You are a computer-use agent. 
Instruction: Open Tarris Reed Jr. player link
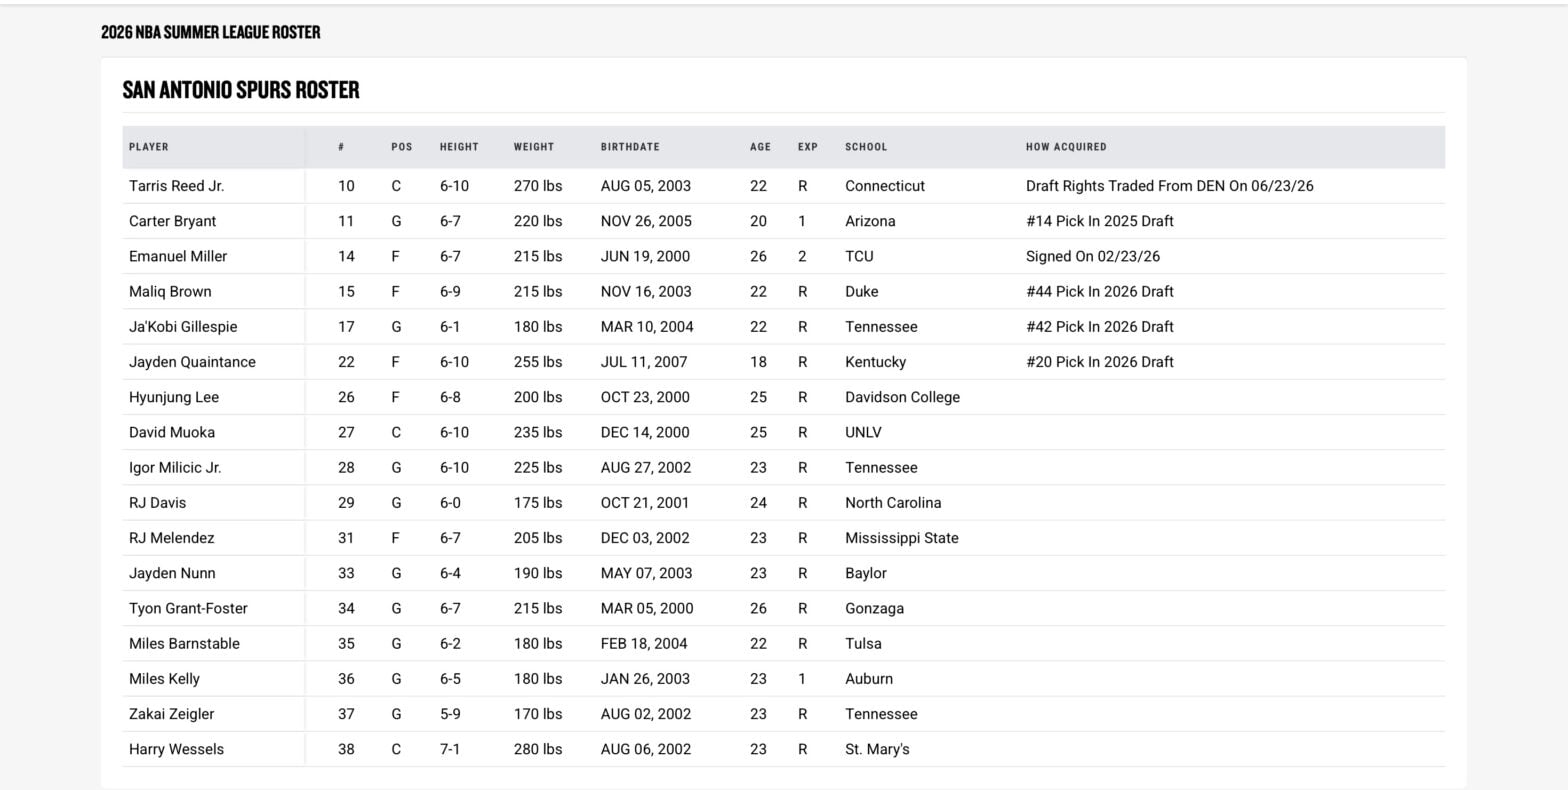coord(176,186)
